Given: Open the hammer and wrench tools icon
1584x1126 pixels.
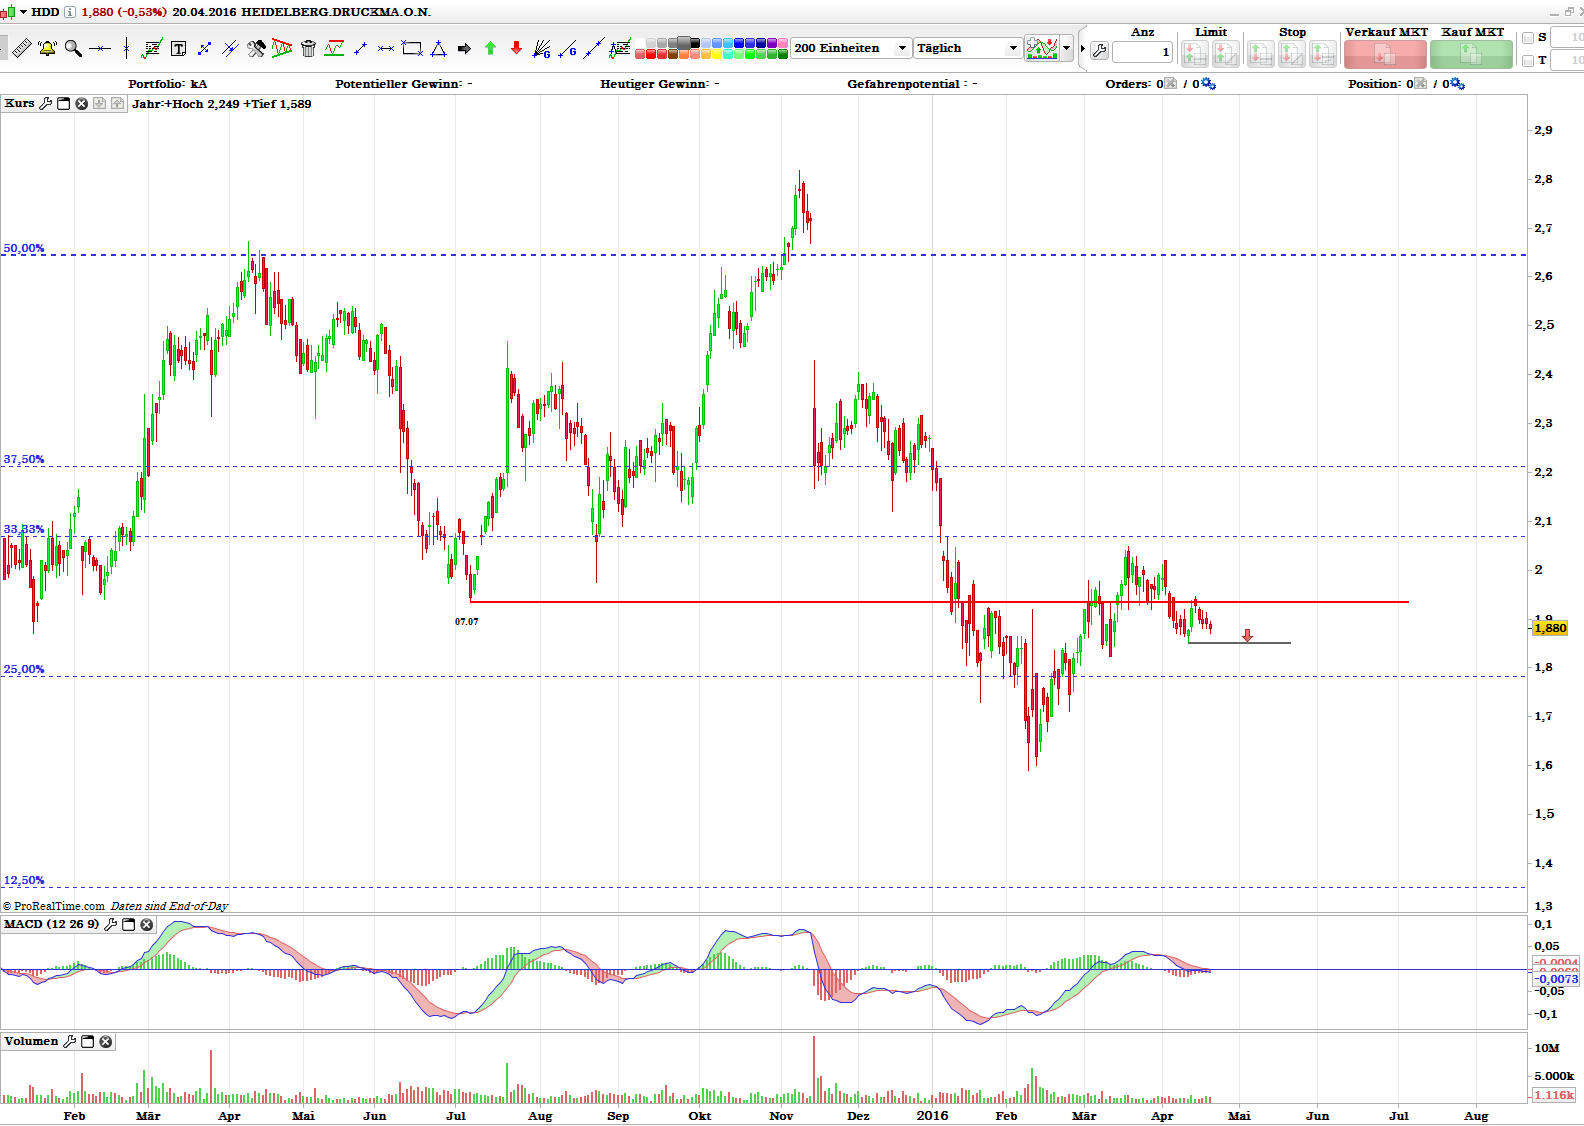Looking at the screenshot, I should [x=256, y=48].
